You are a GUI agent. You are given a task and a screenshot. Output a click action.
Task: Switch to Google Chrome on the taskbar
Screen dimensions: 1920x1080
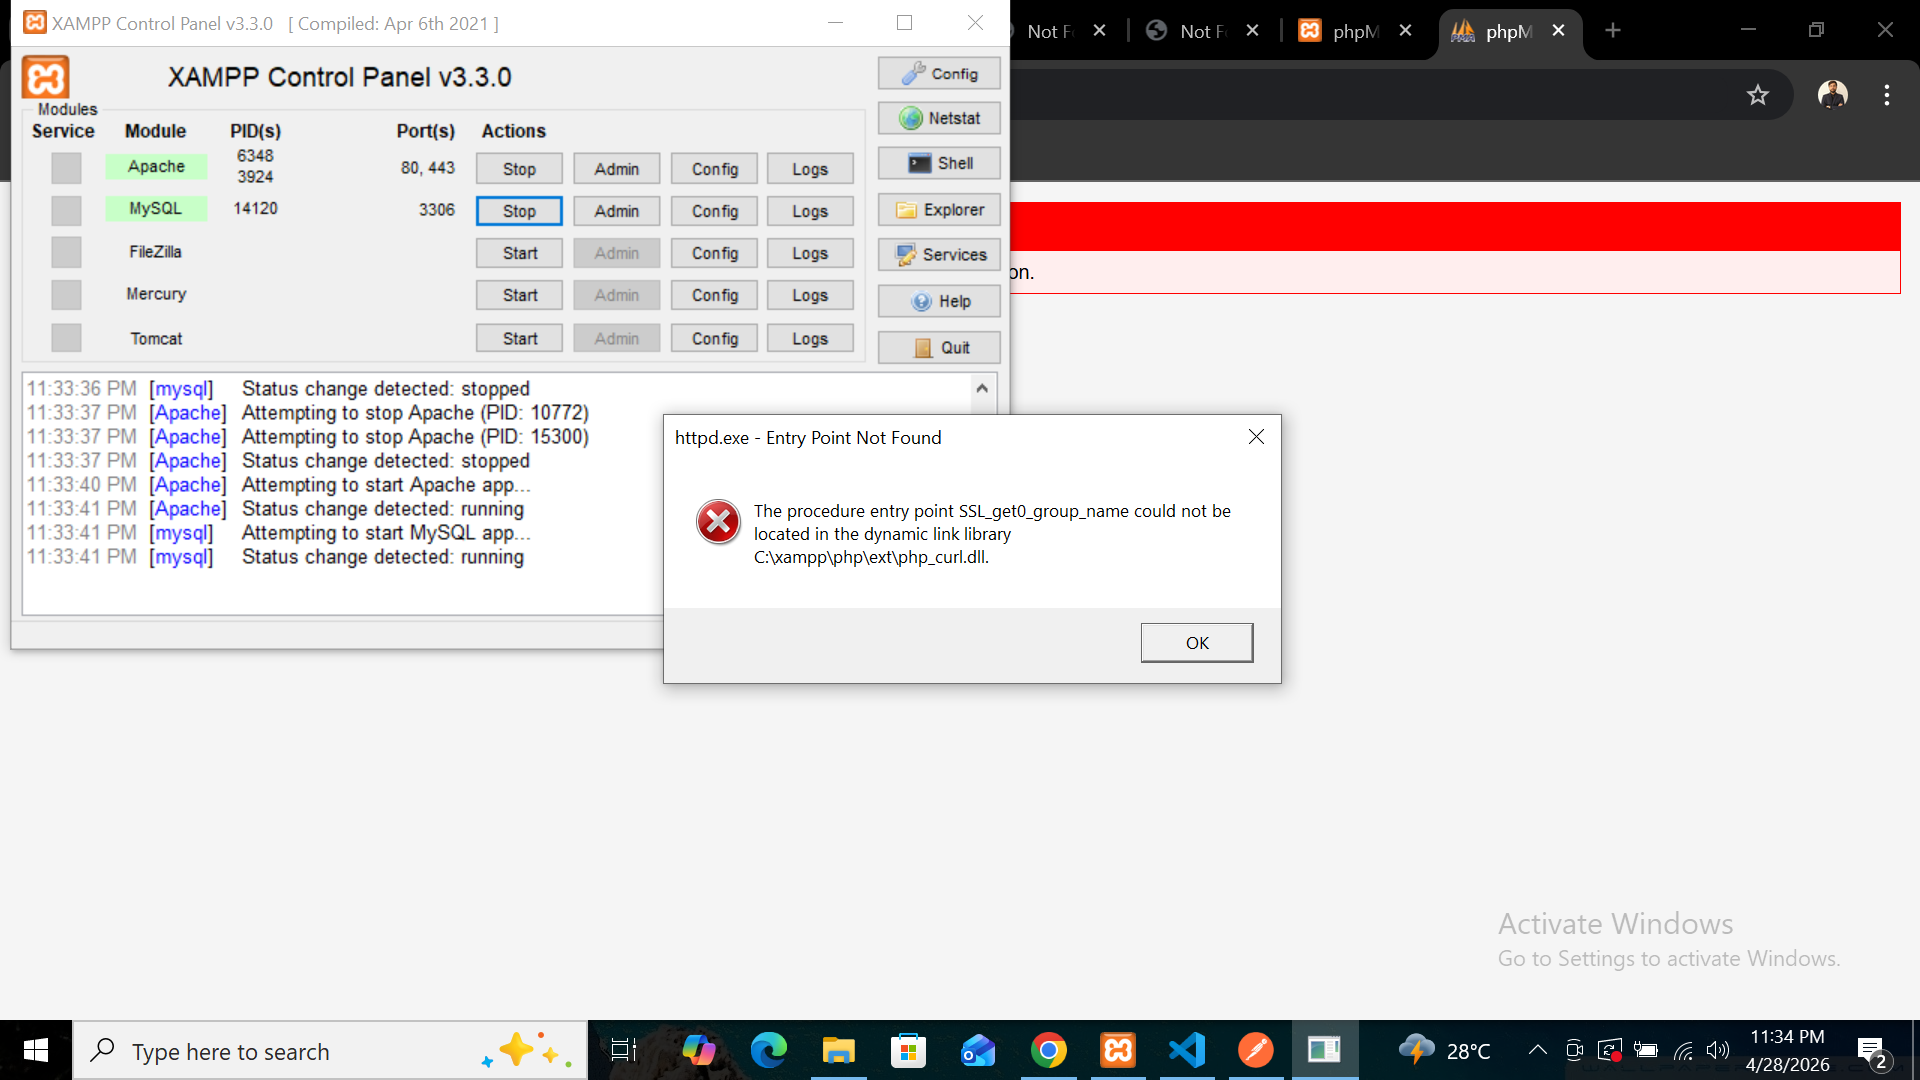coord(1048,1050)
